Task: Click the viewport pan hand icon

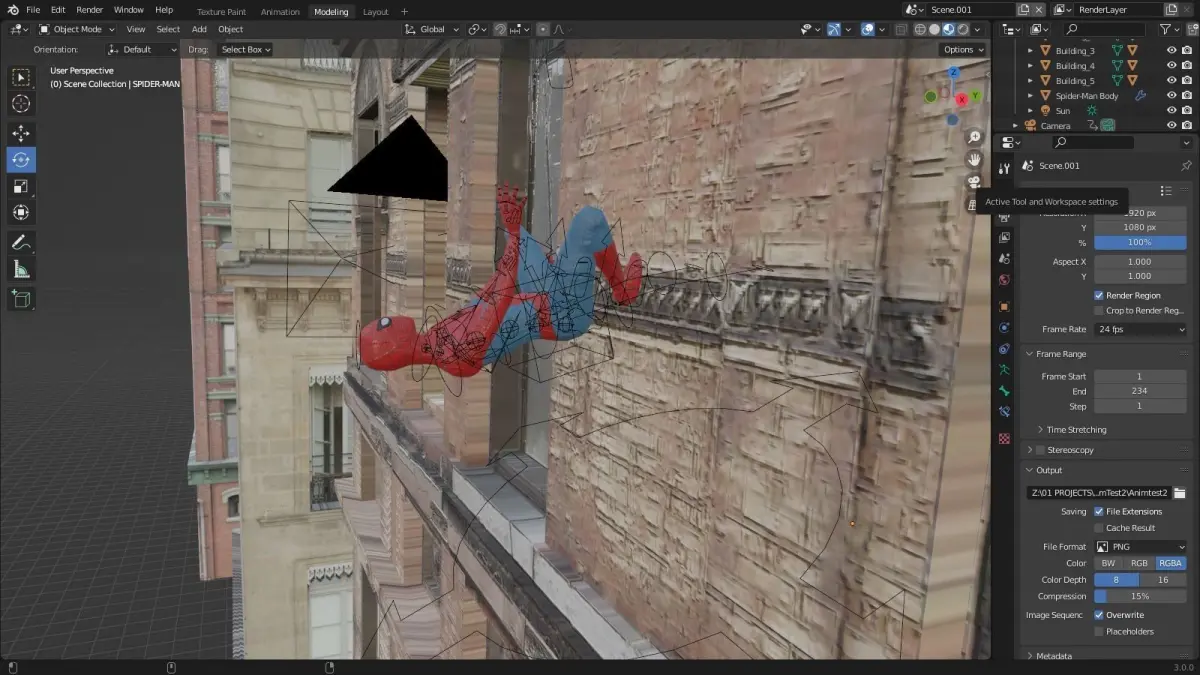Action: pos(975,160)
